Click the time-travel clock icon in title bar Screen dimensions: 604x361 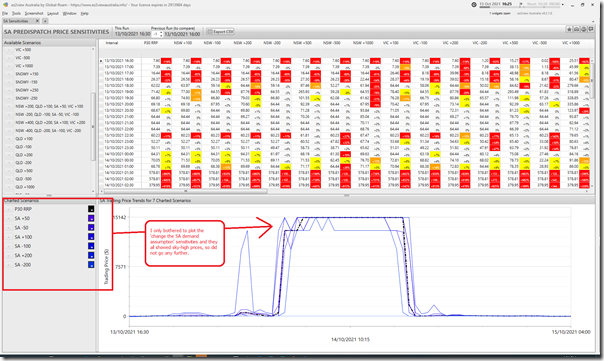474,5
